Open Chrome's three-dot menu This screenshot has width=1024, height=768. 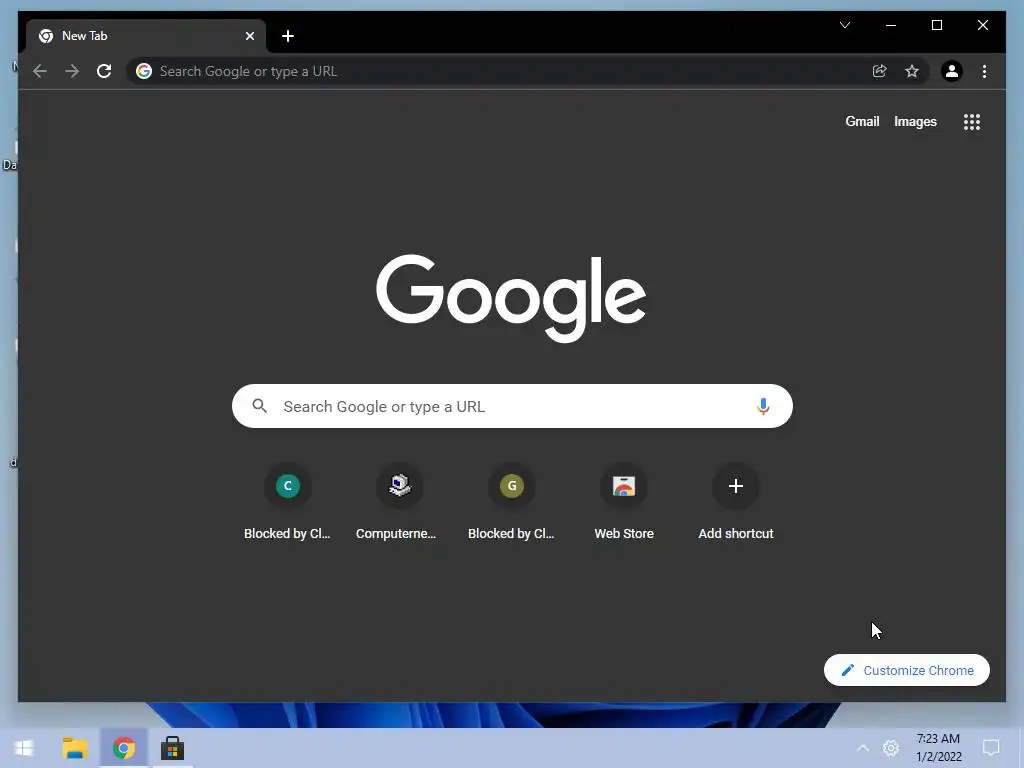(984, 71)
